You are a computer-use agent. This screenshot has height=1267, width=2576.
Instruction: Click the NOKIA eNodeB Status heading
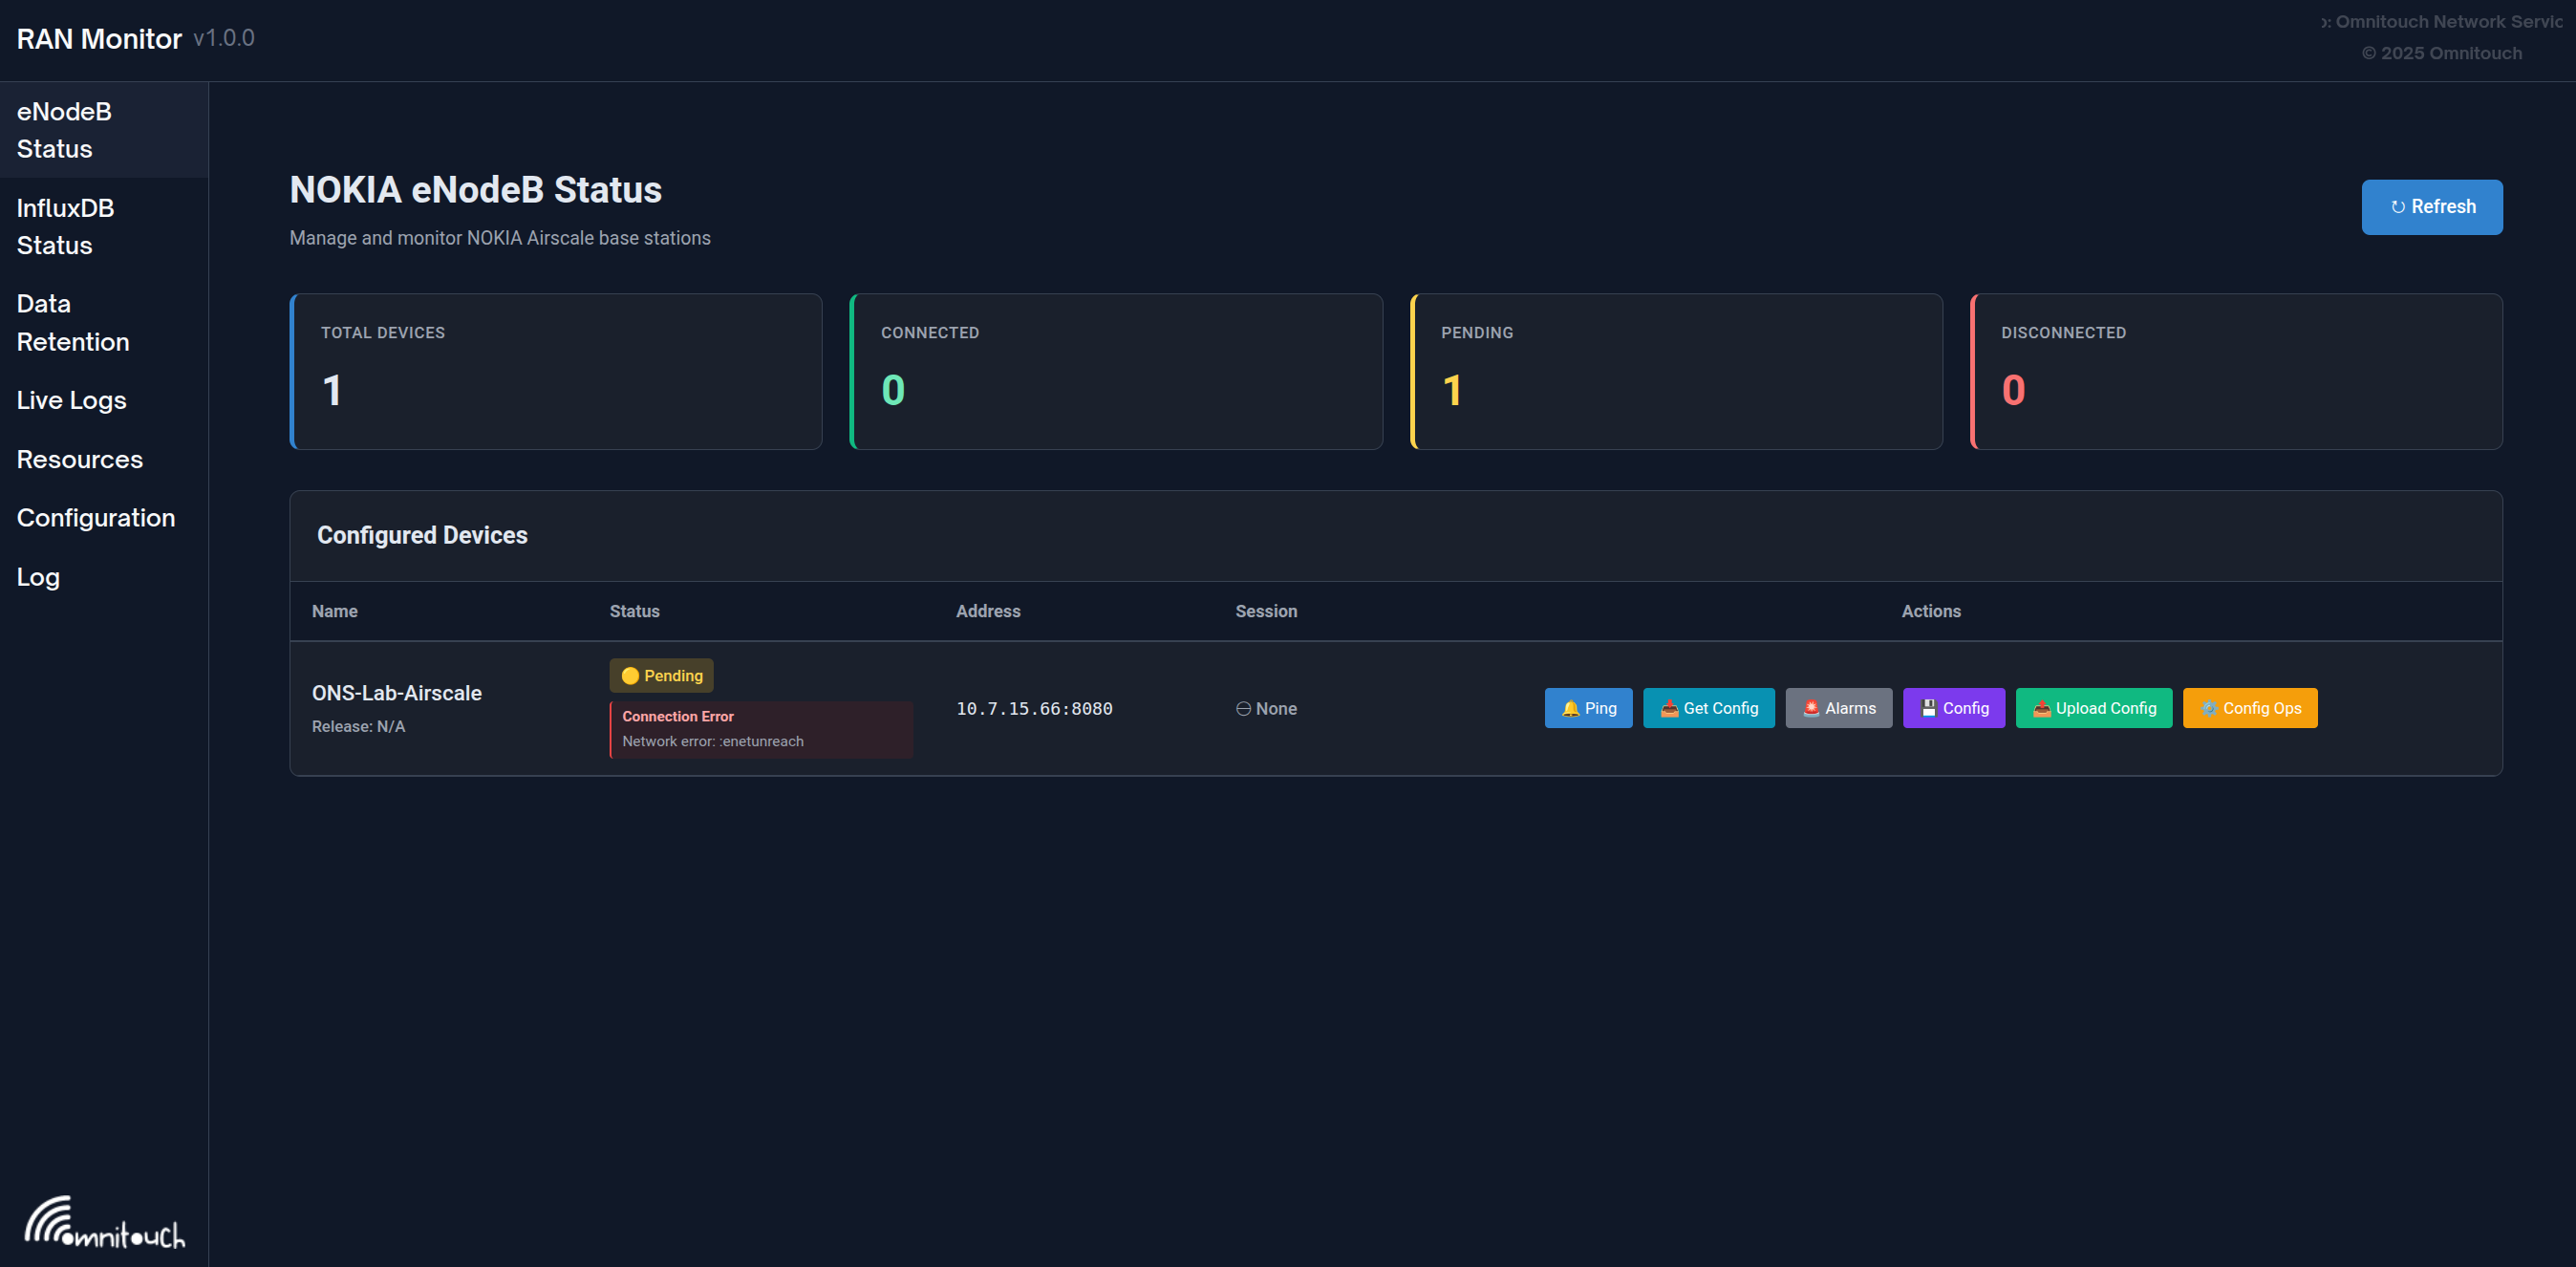[x=475, y=190]
